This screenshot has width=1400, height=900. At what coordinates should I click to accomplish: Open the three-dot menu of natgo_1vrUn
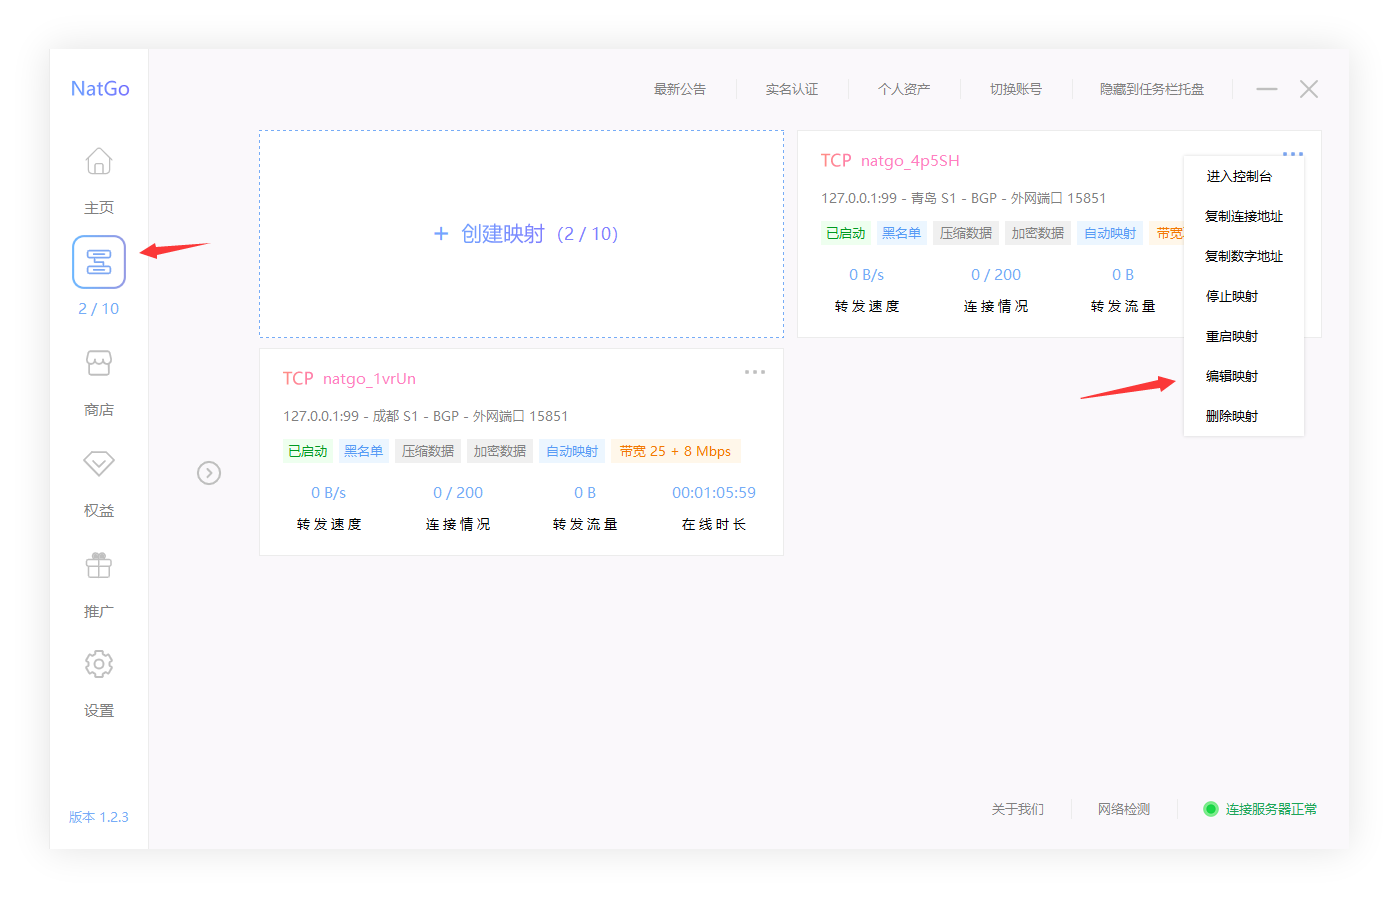(755, 372)
